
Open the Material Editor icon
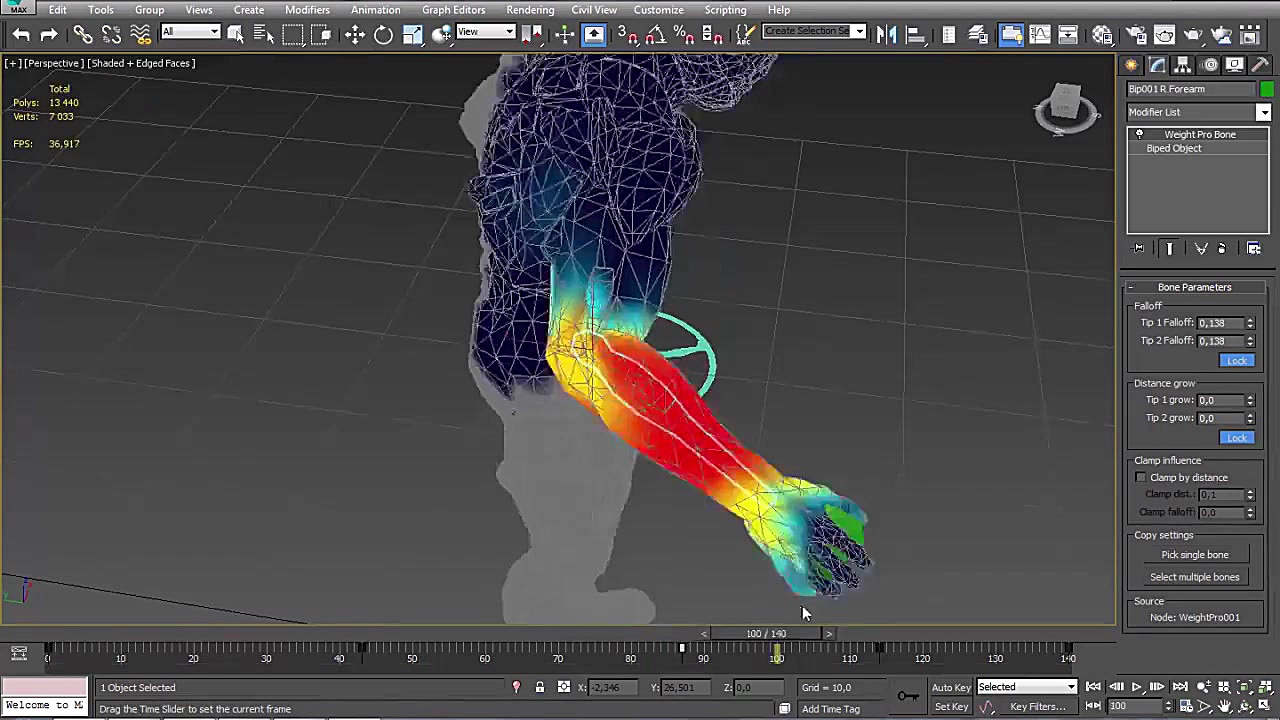tap(1102, 35)
